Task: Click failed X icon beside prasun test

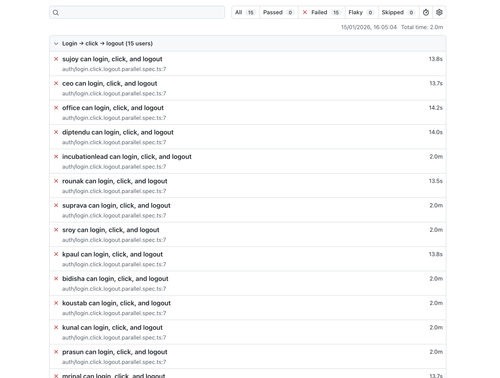Action: coord(56,352)
